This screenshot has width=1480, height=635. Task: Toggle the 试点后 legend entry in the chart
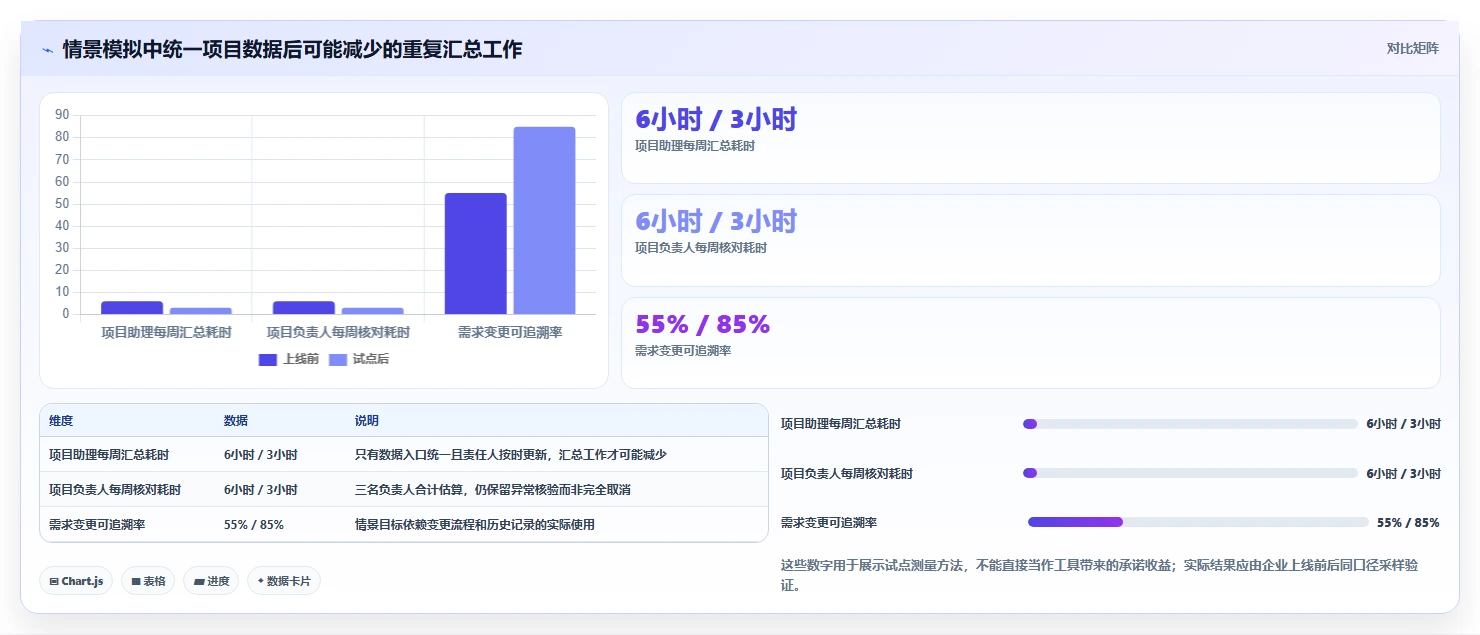click(x=359, y=359)
